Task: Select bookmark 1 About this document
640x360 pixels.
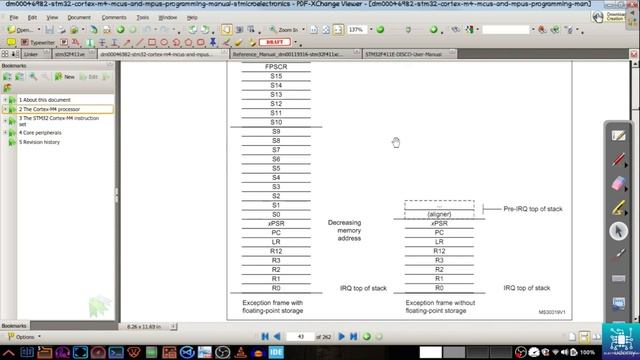Action: click(45, 100)
